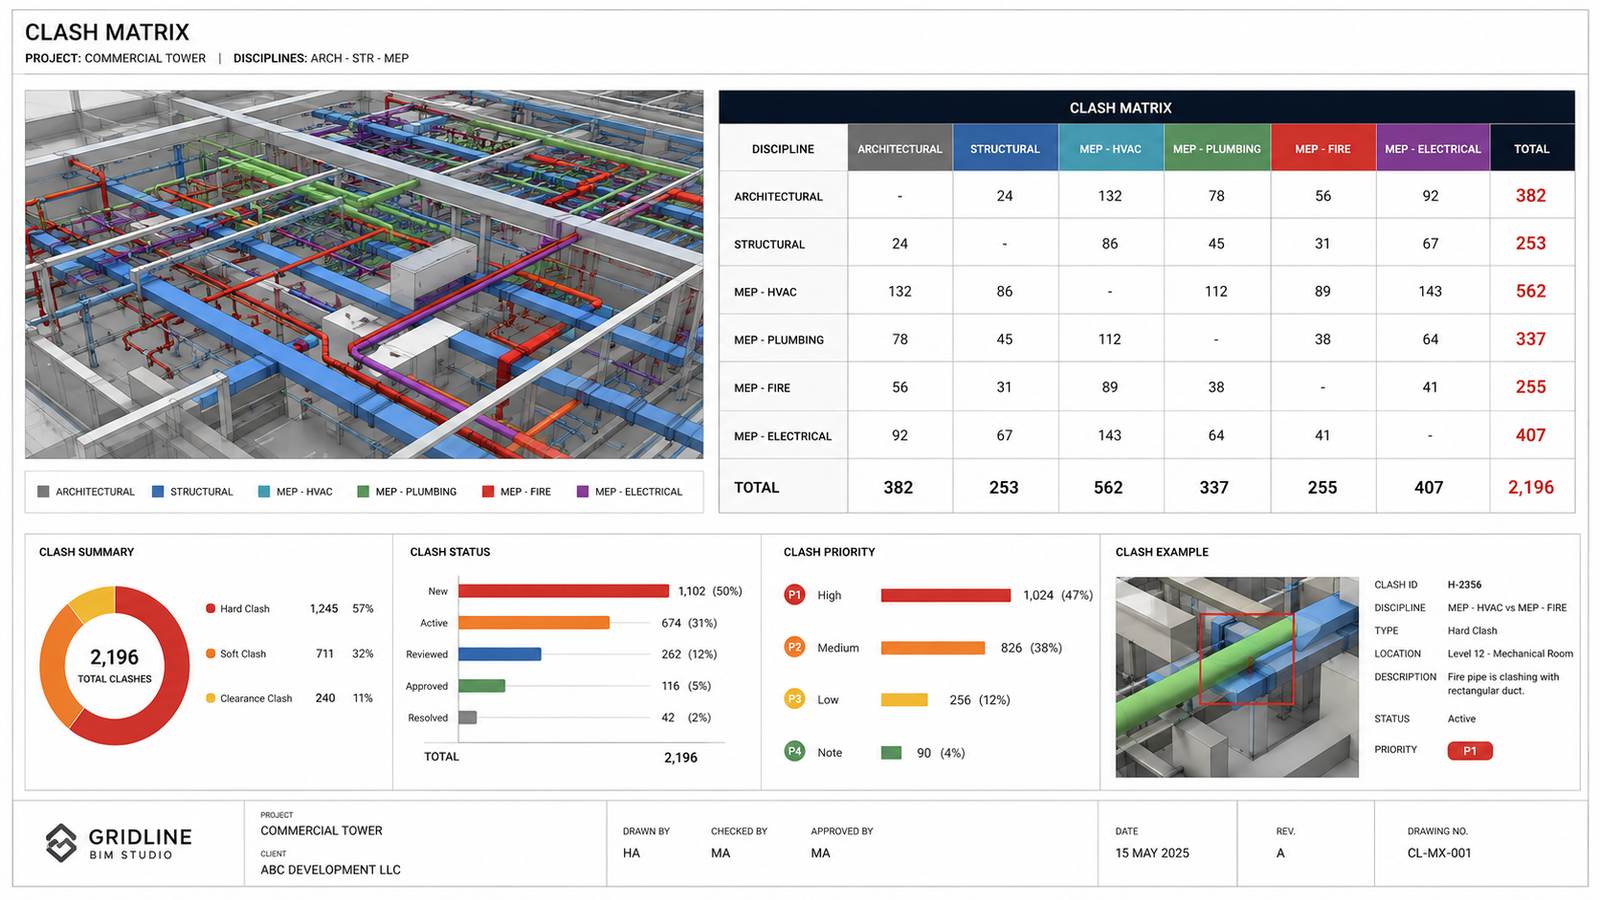Click the donut chart total clashes center
Screen dimensions: 1600x900
click(115, 665)
